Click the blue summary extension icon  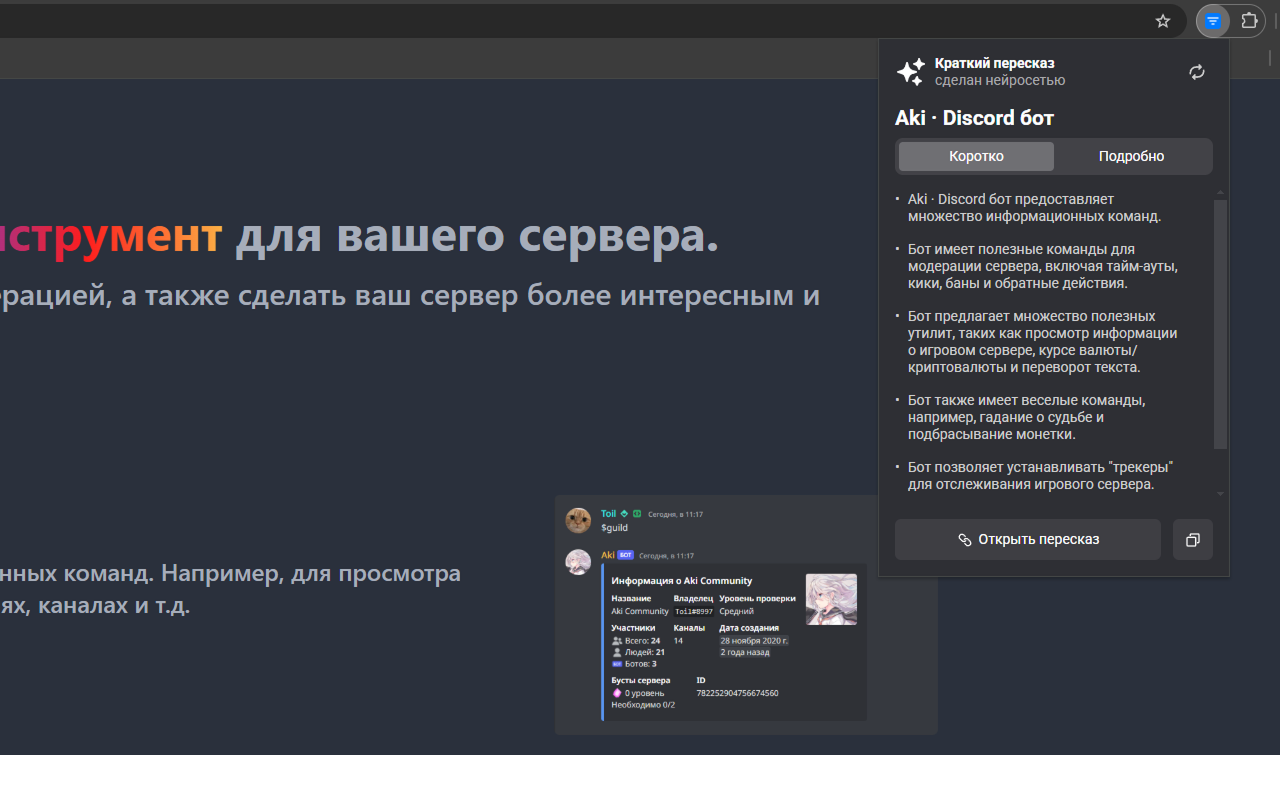coord(1213,21)
